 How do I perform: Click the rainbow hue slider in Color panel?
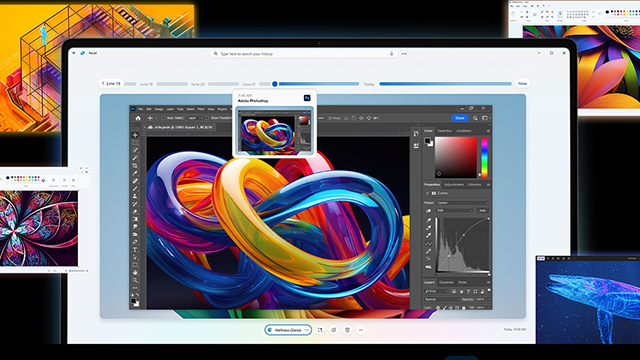484,158
